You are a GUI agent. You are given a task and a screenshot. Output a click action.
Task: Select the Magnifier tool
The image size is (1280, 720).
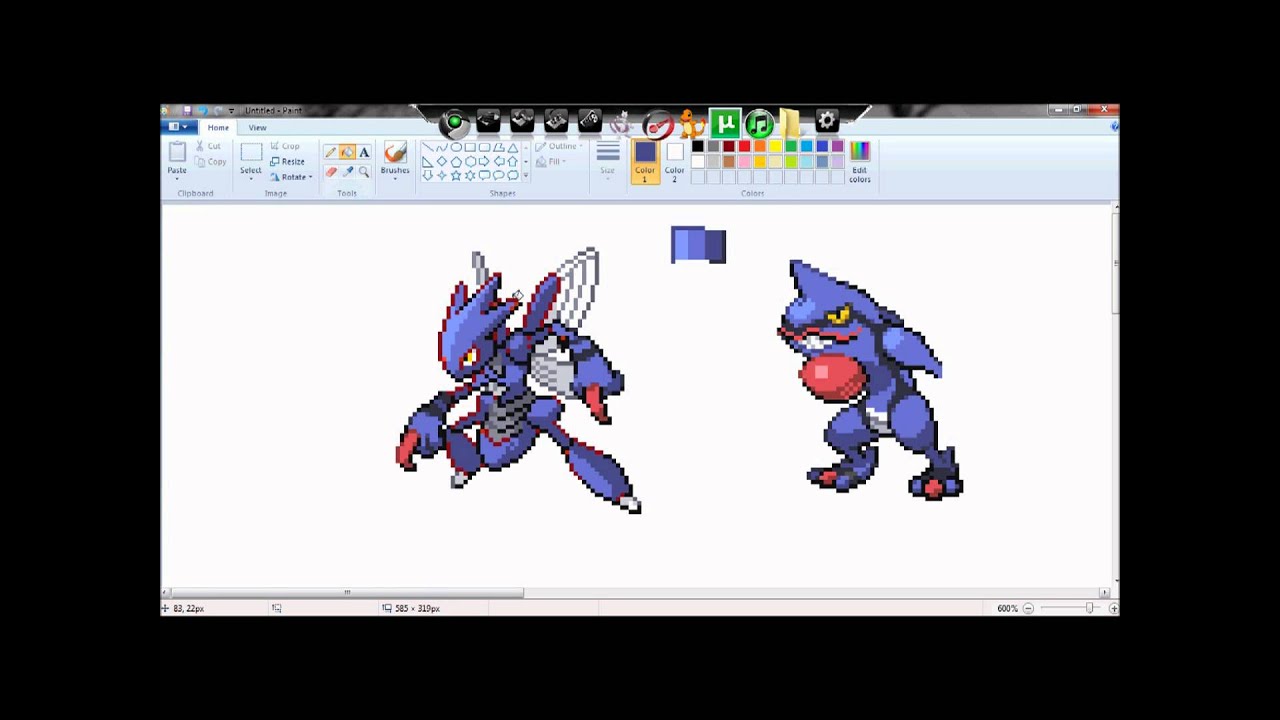364,172
